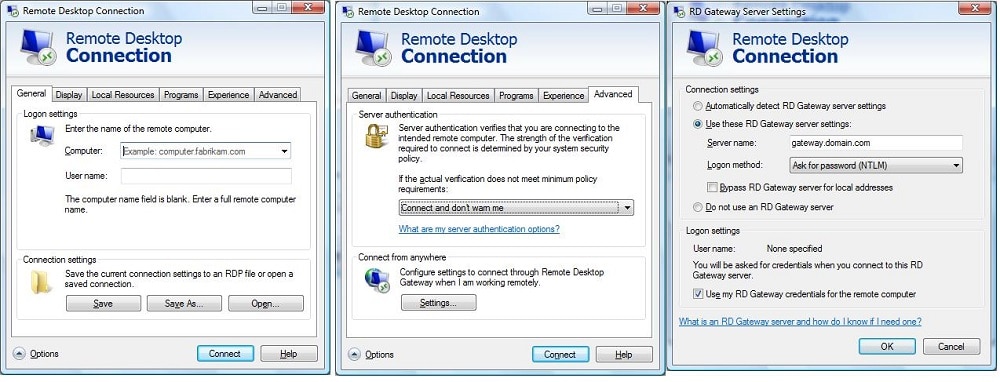Click the padlock server authentication icon

(376, 135)
